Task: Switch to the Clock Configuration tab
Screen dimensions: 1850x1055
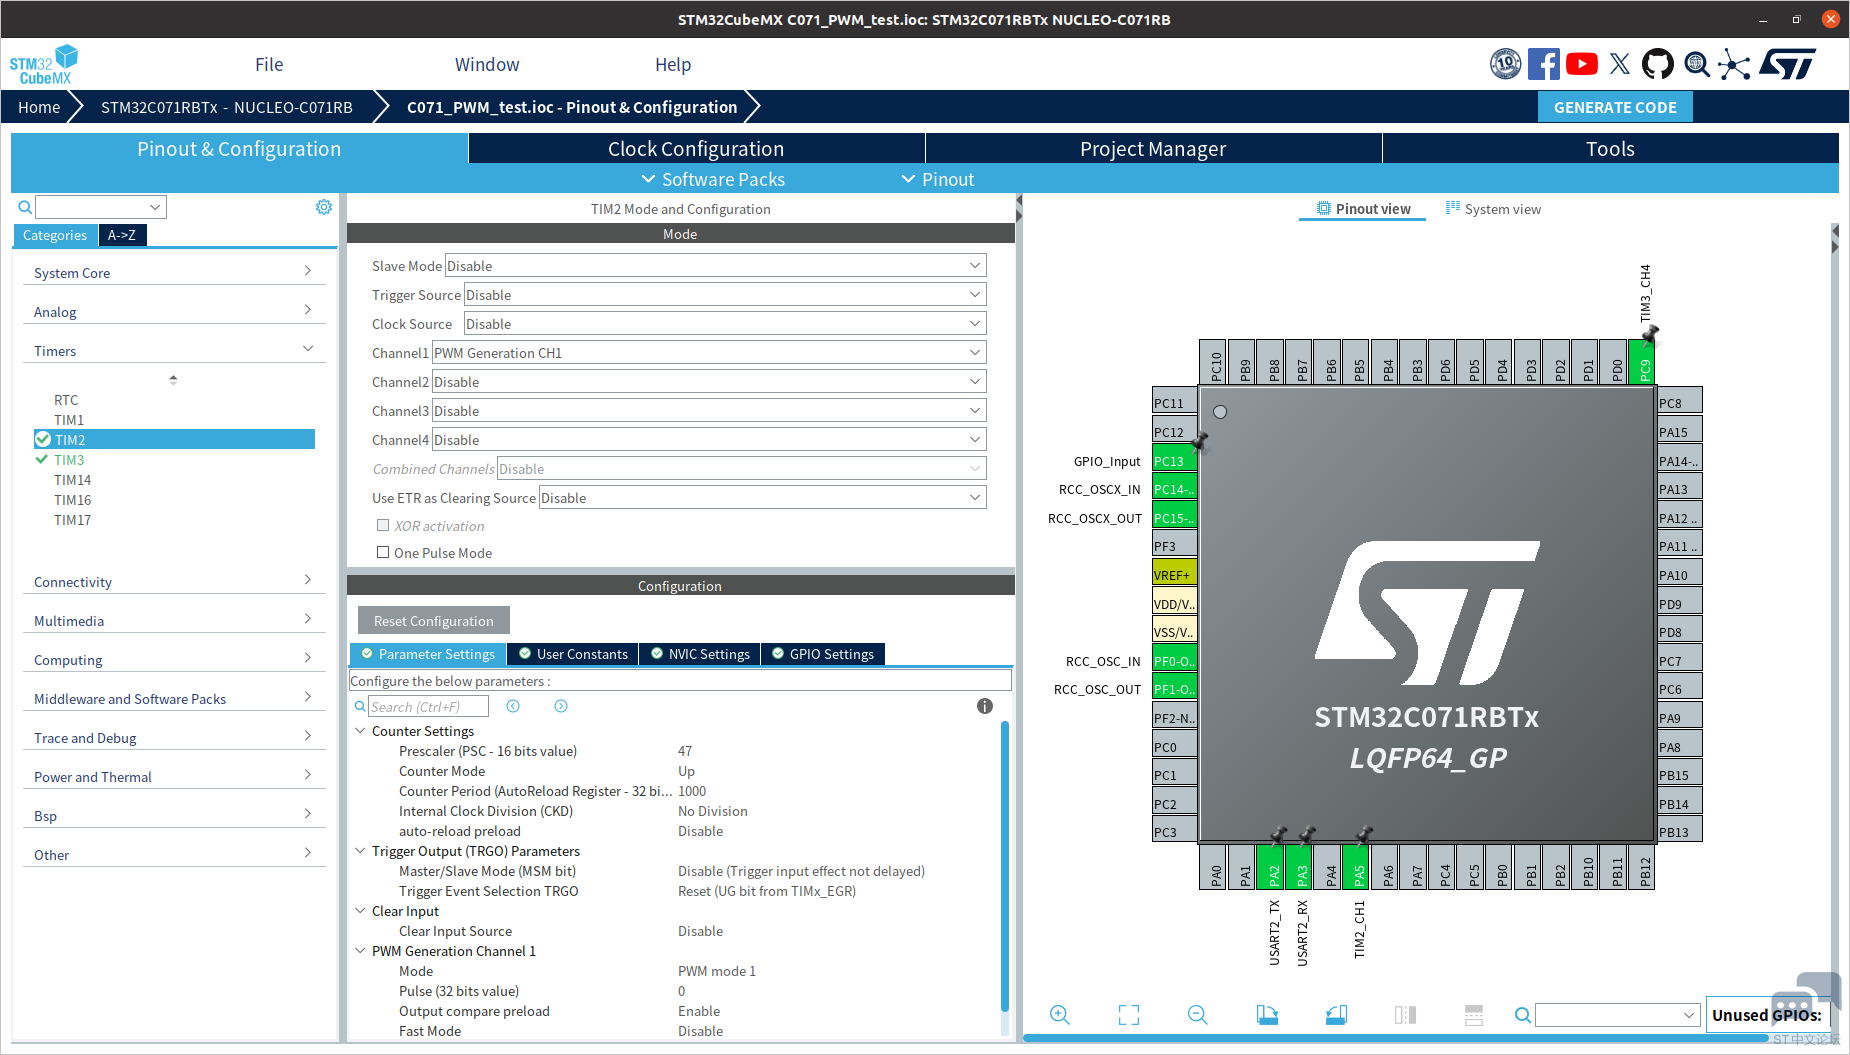Action: click(696, 149)
